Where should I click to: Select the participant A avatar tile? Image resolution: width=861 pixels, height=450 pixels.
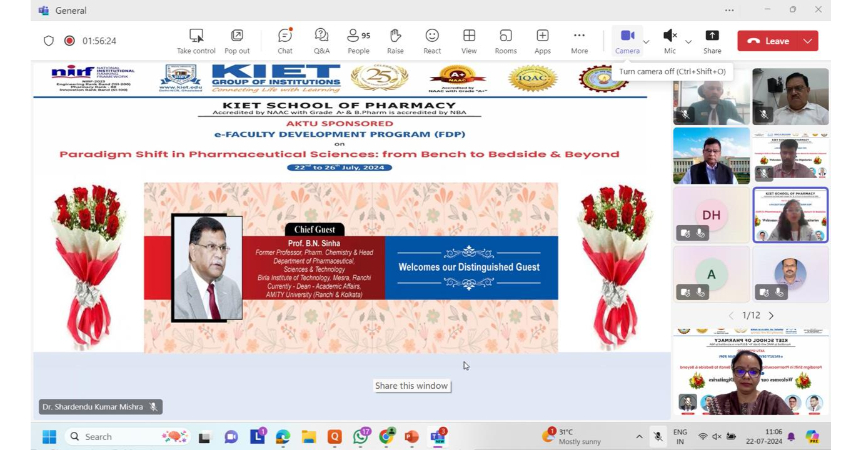click(712, 274)
